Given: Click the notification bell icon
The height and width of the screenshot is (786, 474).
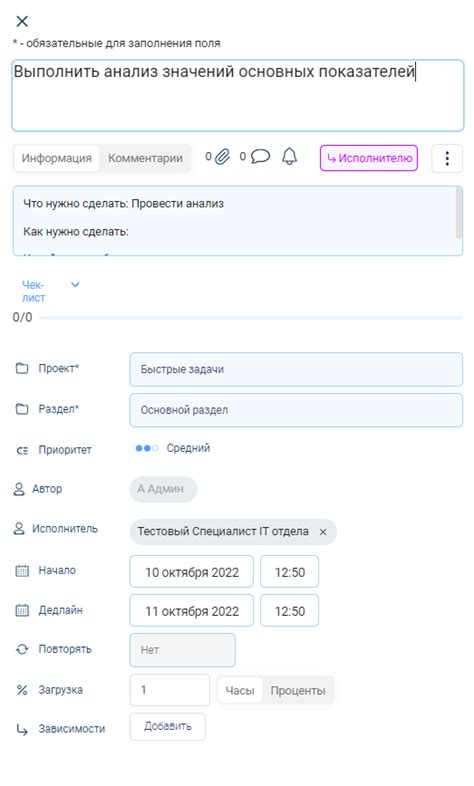Looking at the screenshot, I should (x=289, y=156).
